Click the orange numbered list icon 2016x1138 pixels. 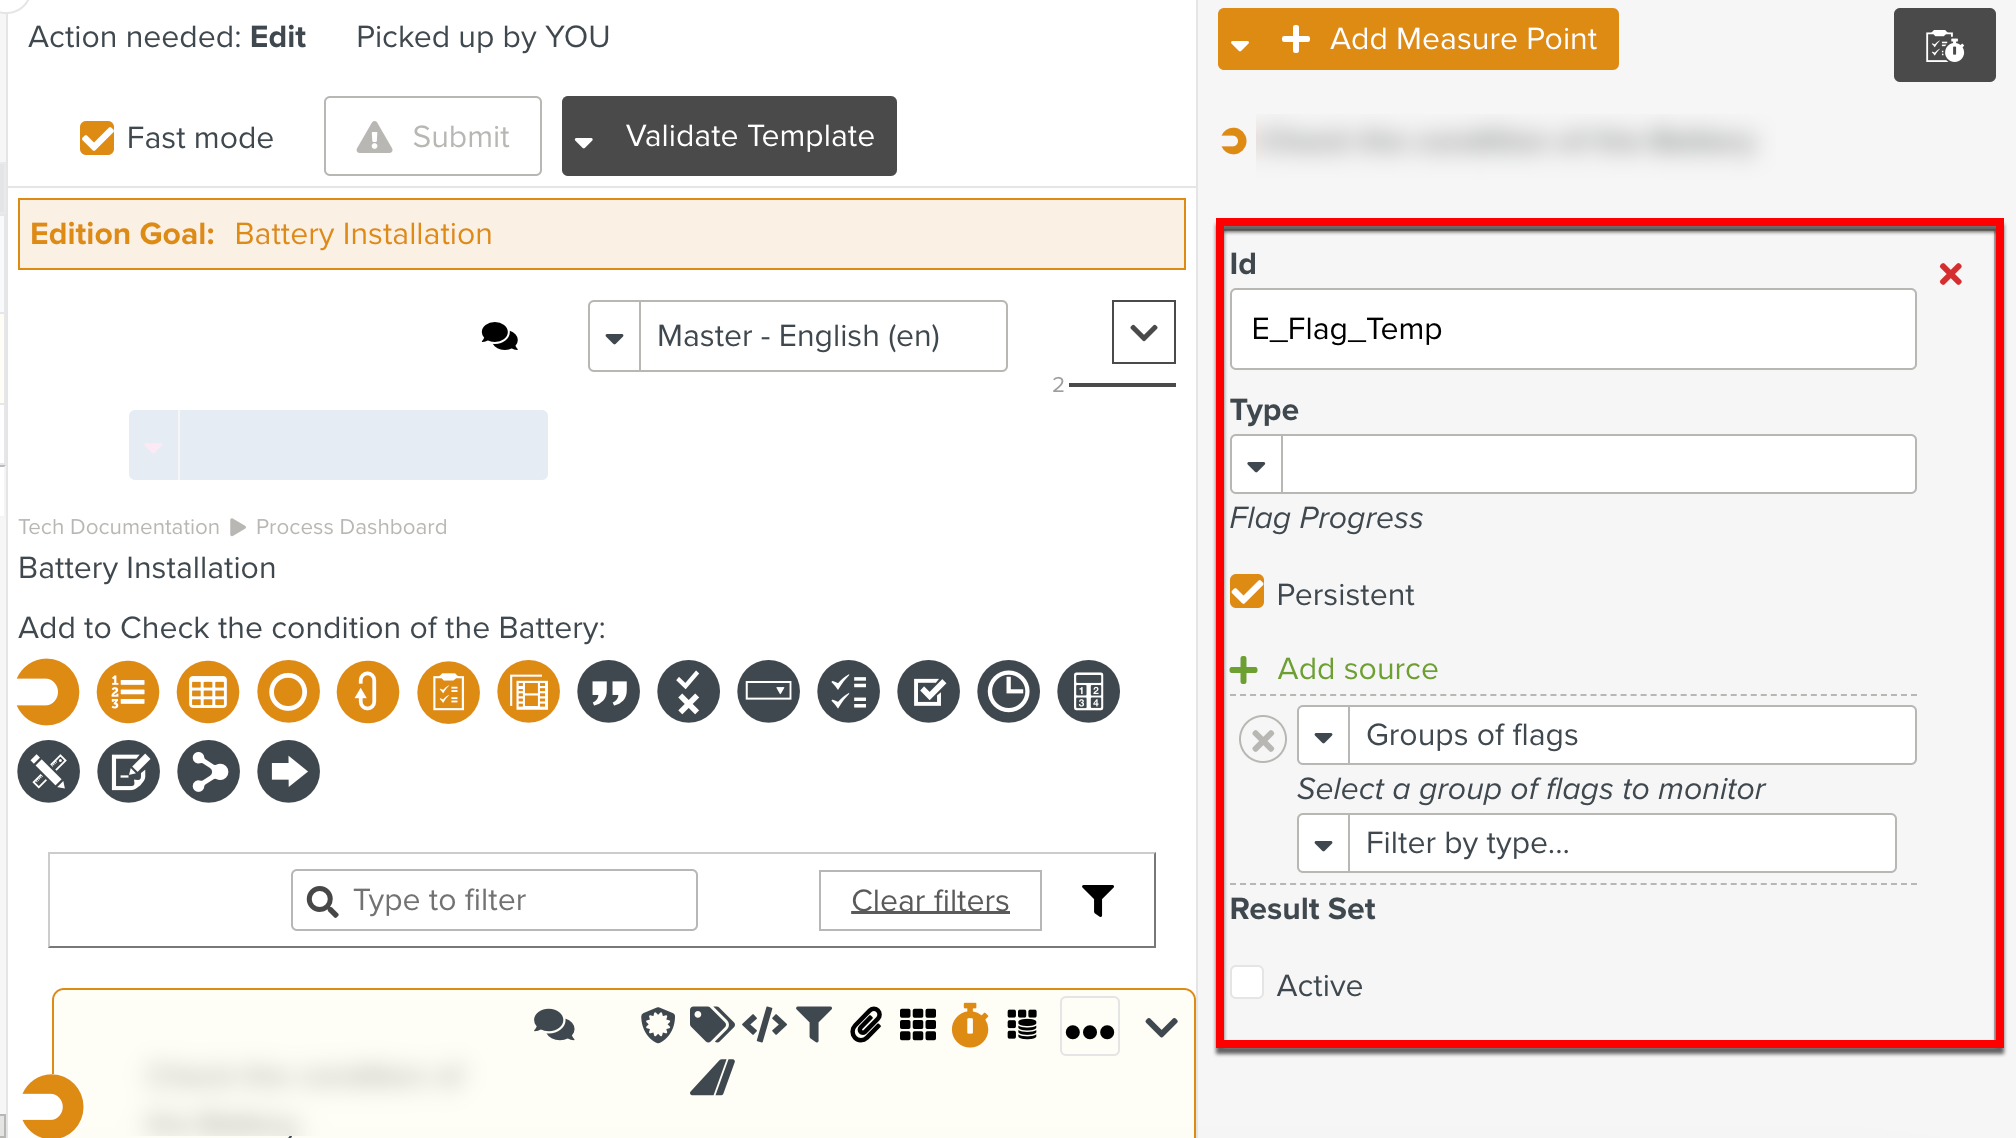pyautogui.click(x=128, y=691)
